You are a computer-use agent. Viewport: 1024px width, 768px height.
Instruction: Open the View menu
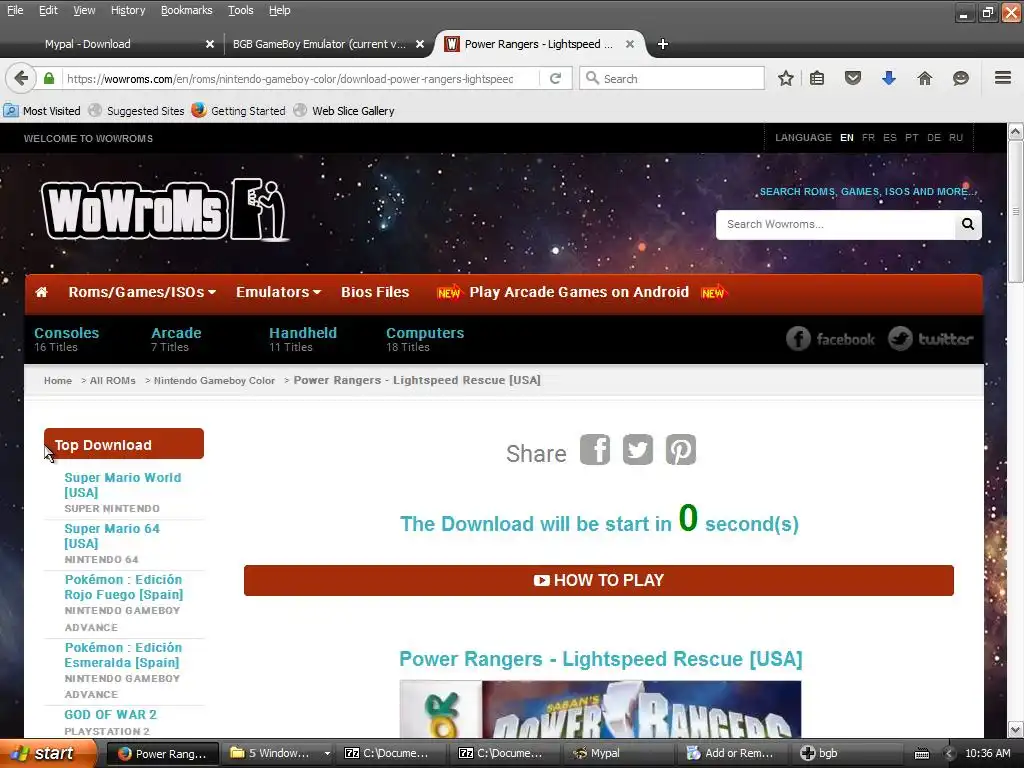coord(84,10)
